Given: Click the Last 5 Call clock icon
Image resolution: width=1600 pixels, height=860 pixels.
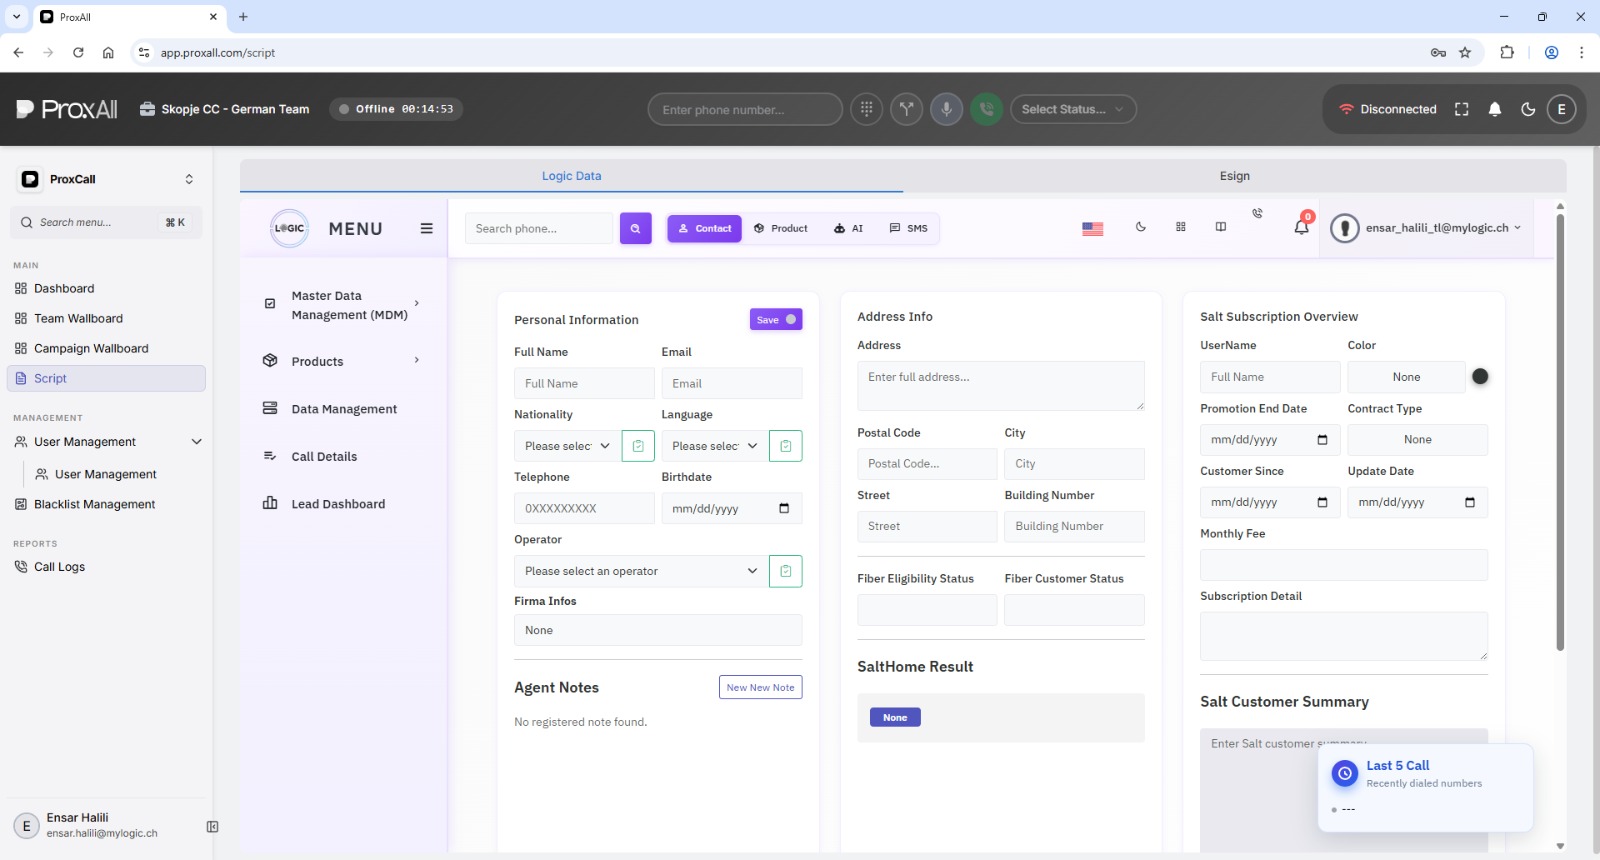Looking at the screenshot, I should tap(1345, 773).
